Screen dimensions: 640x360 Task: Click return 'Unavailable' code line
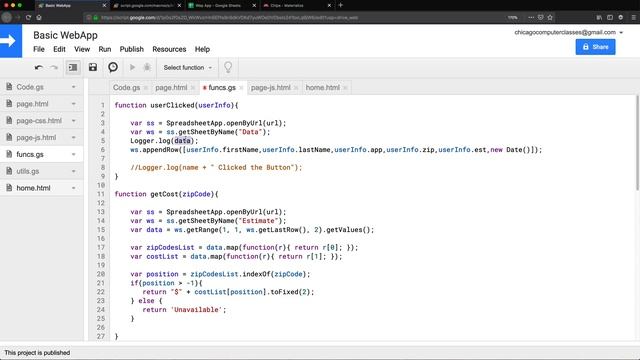184,309
